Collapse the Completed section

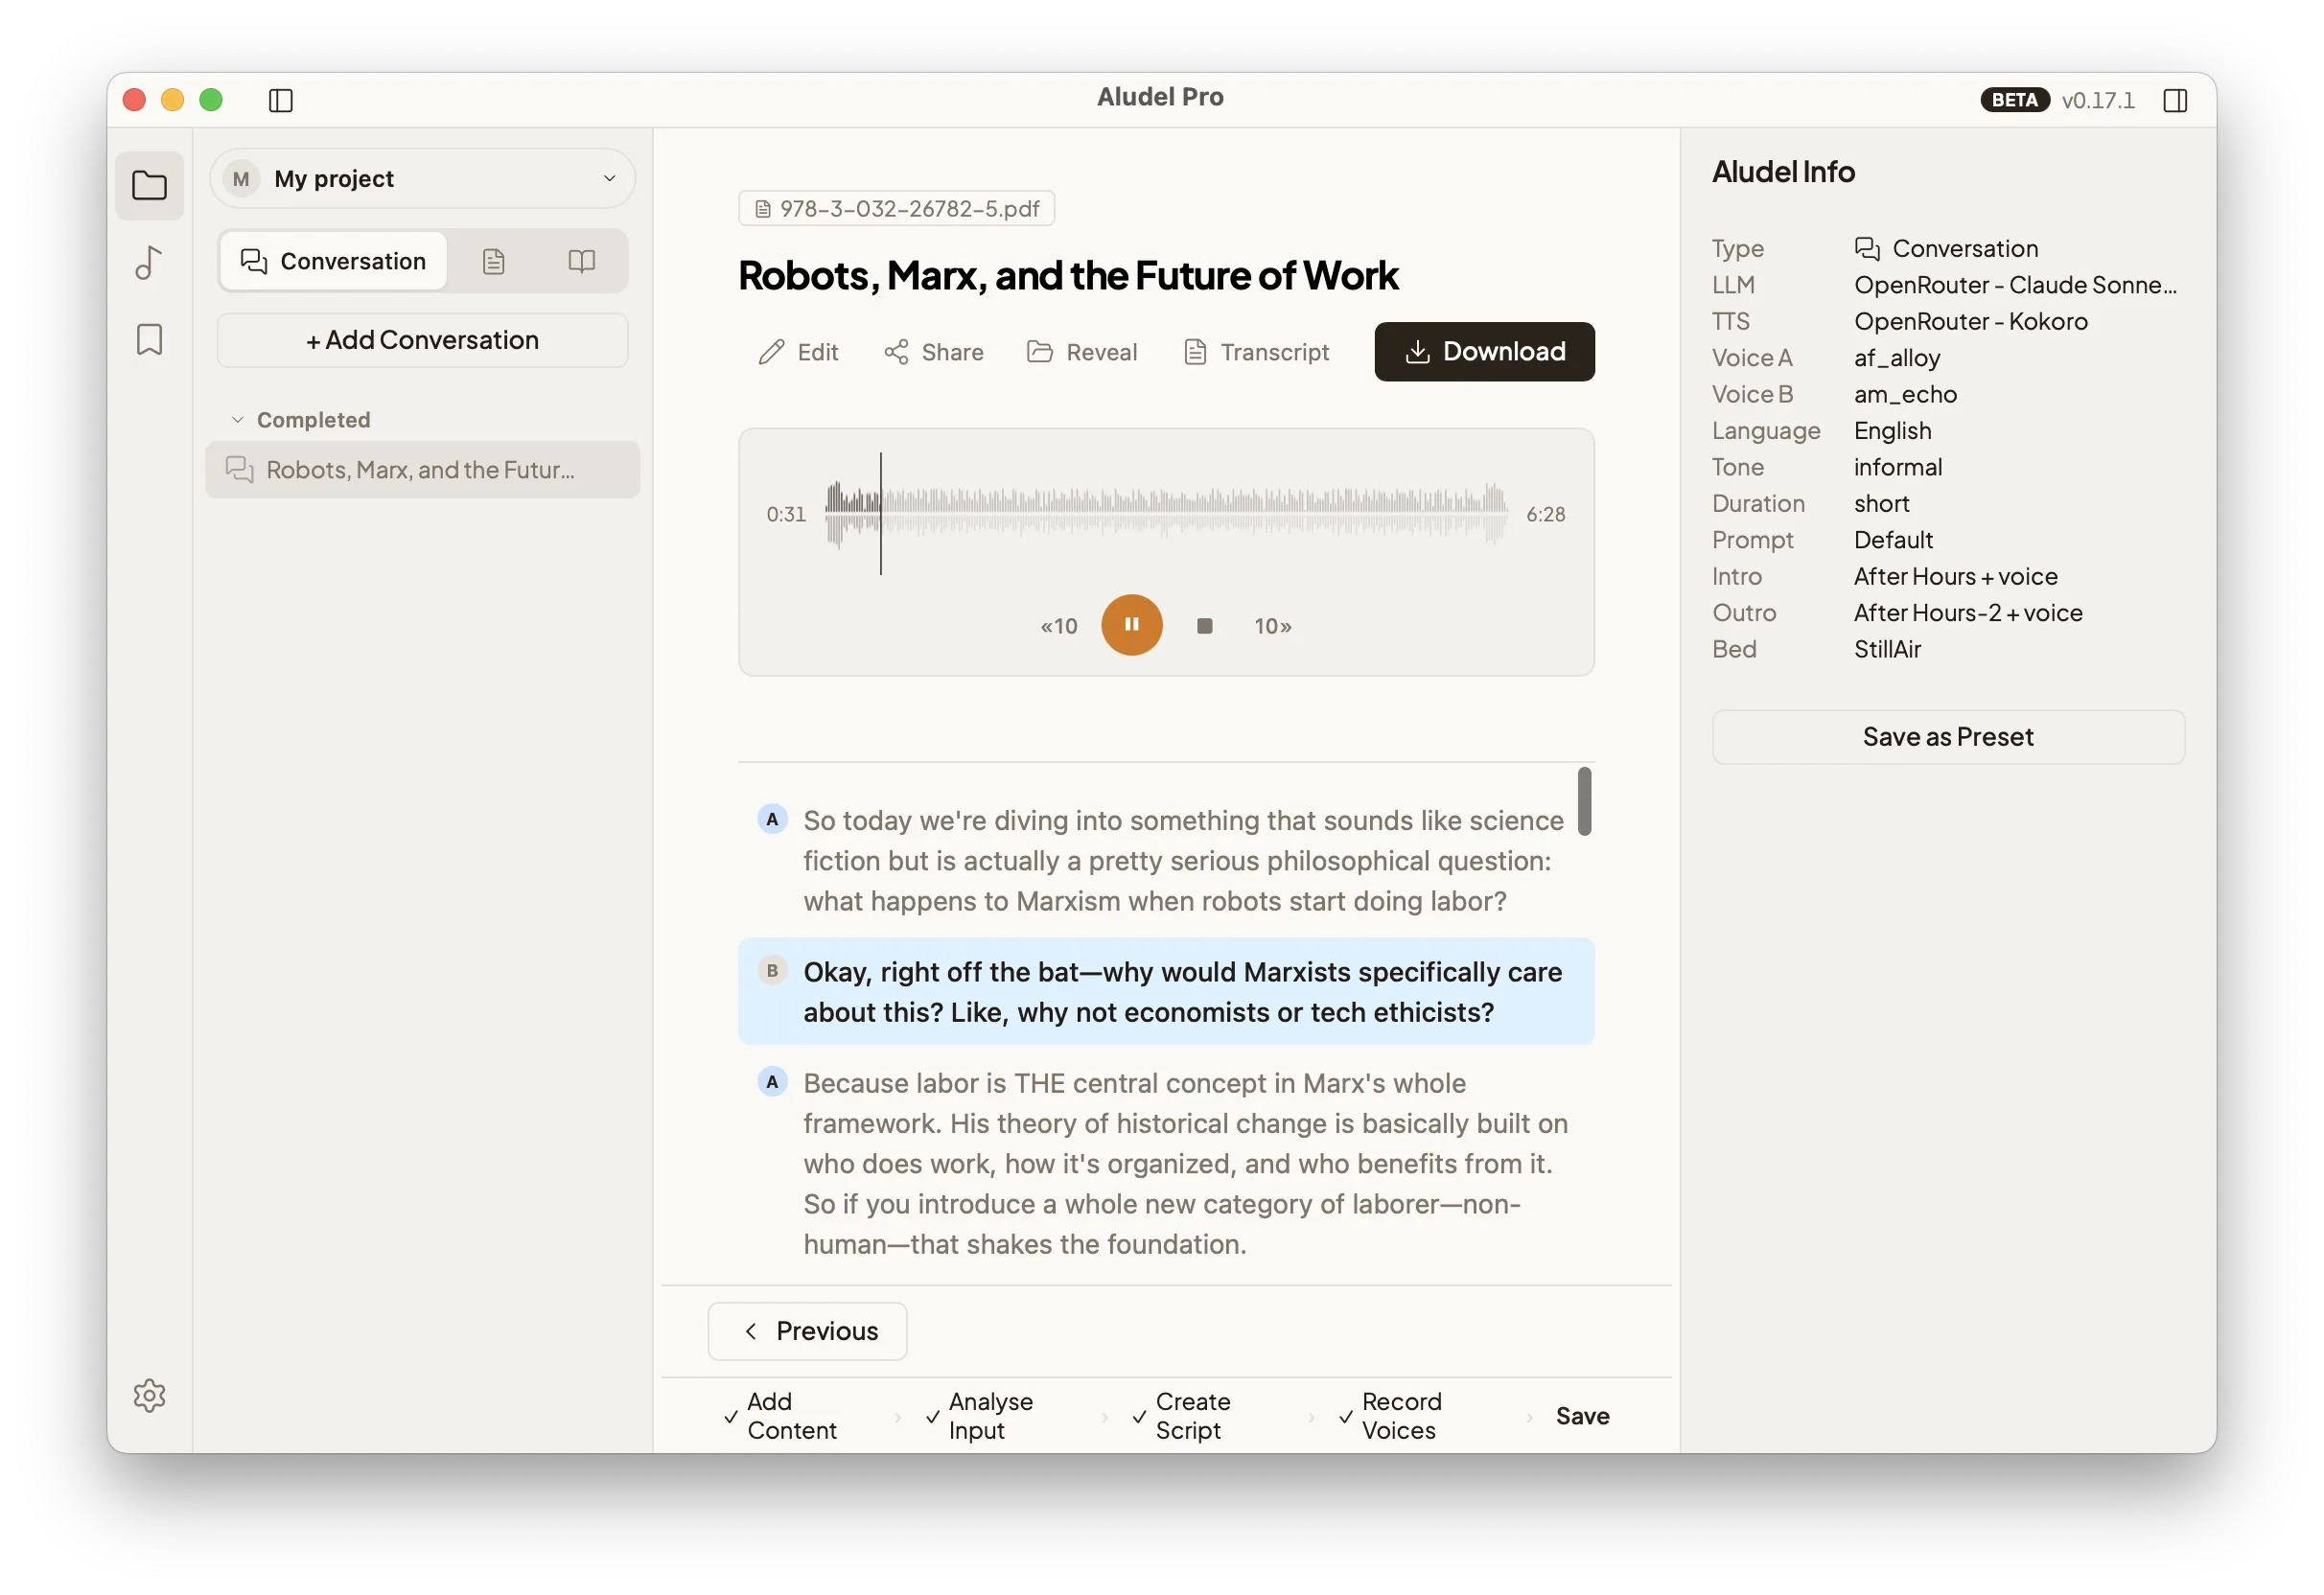[x=302, y=420]
